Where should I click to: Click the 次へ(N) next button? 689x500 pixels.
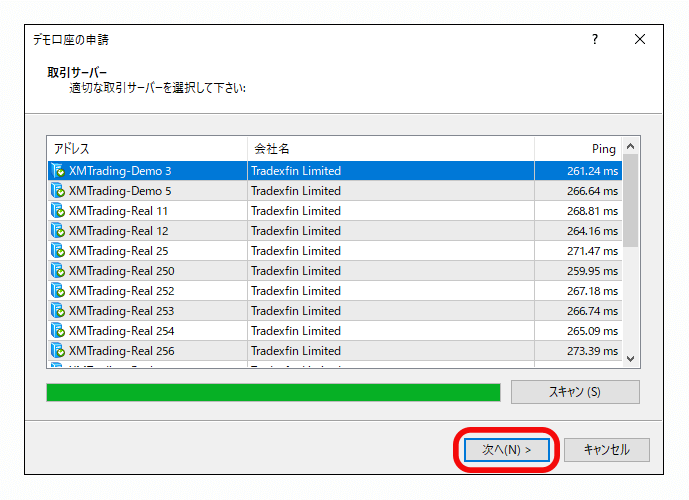click(x=507, y=449)
